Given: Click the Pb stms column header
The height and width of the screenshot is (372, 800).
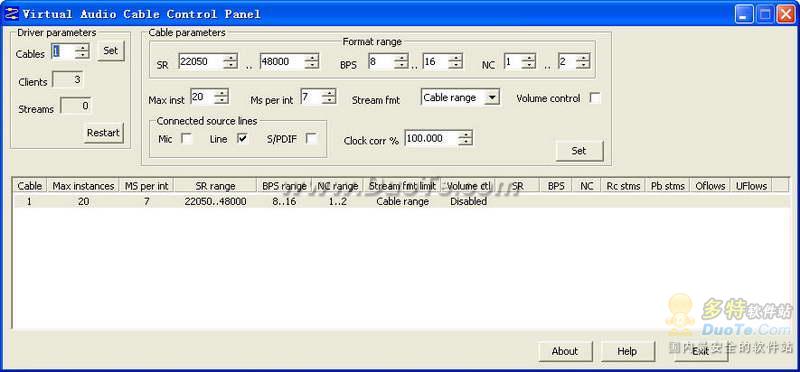Looking at the screenshot, I should point(667,186).
